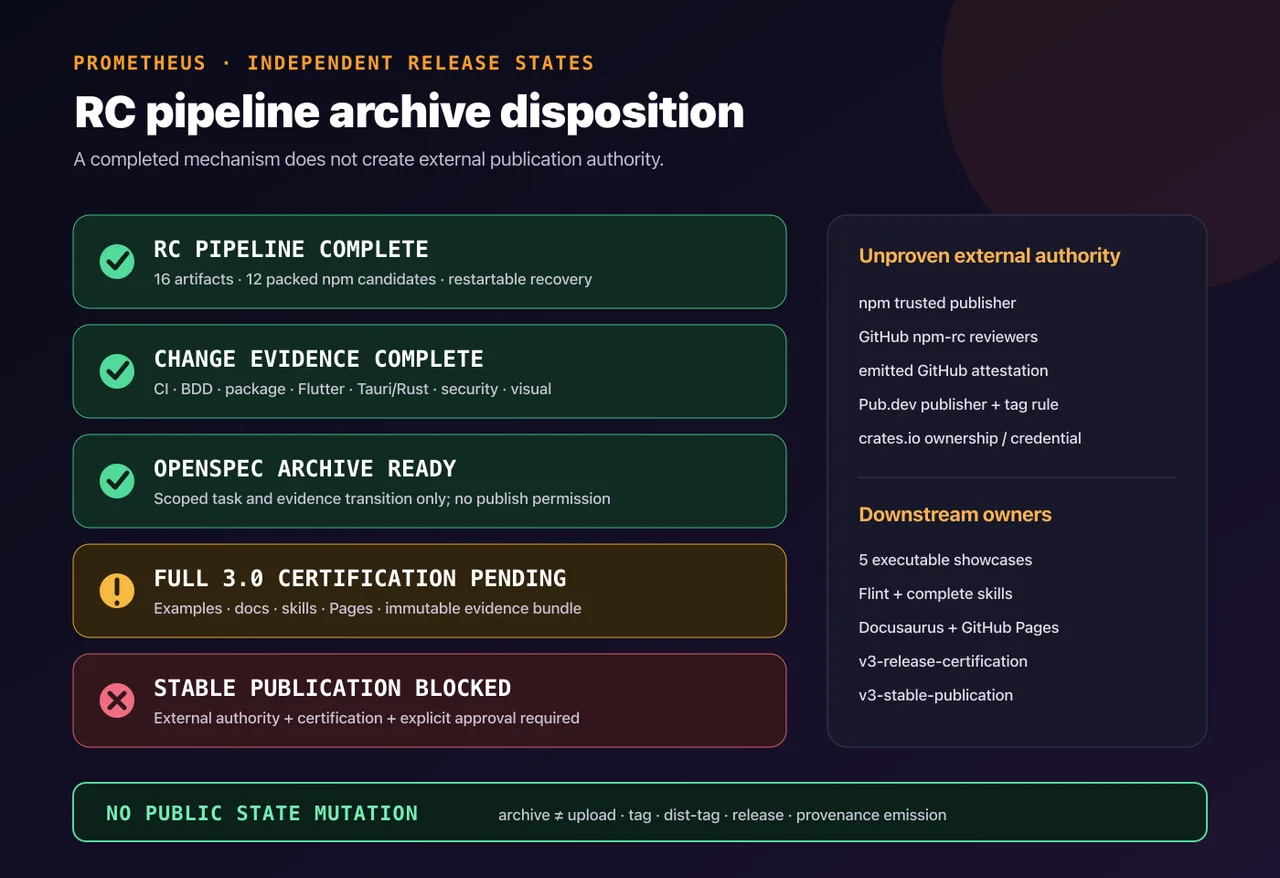
Task: Click the 'npm trusted publisher' item
Action: 937,303
